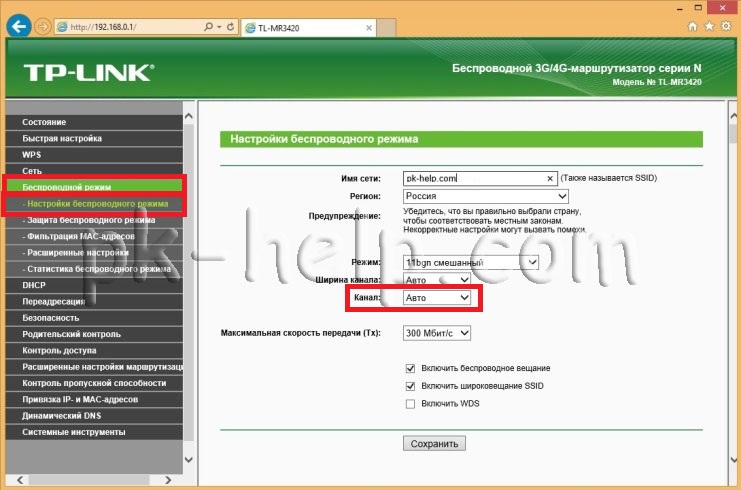
Task: Open the Канал dropdown set to Авто
Action: click(x=437, y=298)
